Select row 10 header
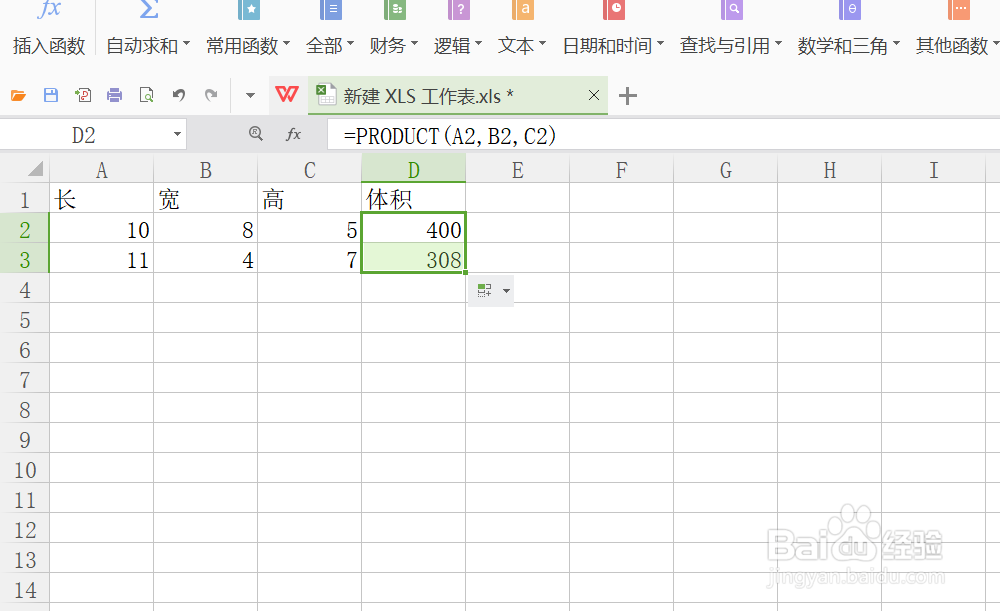 24,470
